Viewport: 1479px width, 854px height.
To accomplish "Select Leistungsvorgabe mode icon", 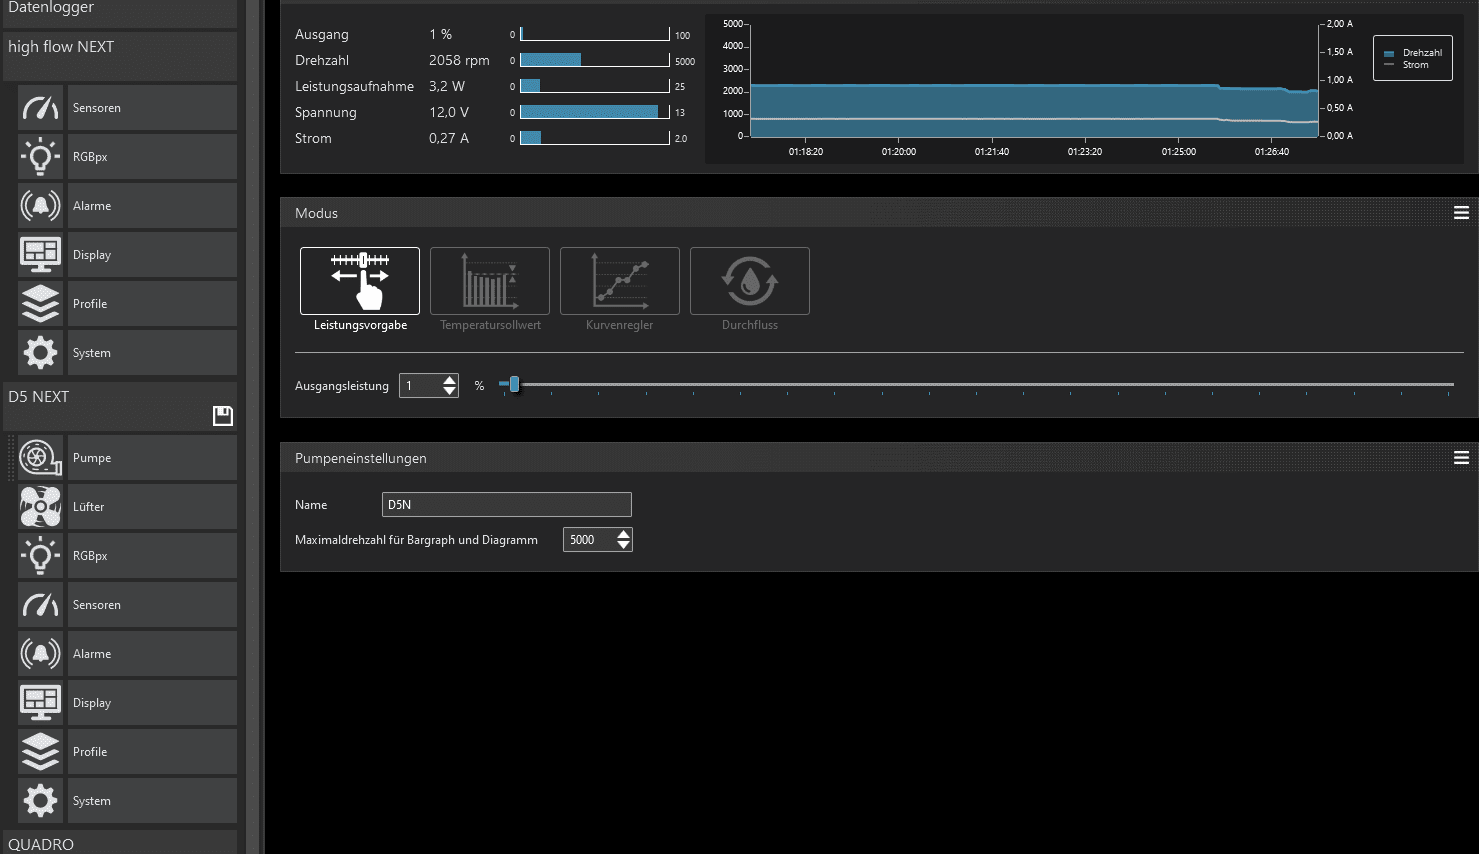I will coord(360,281).
